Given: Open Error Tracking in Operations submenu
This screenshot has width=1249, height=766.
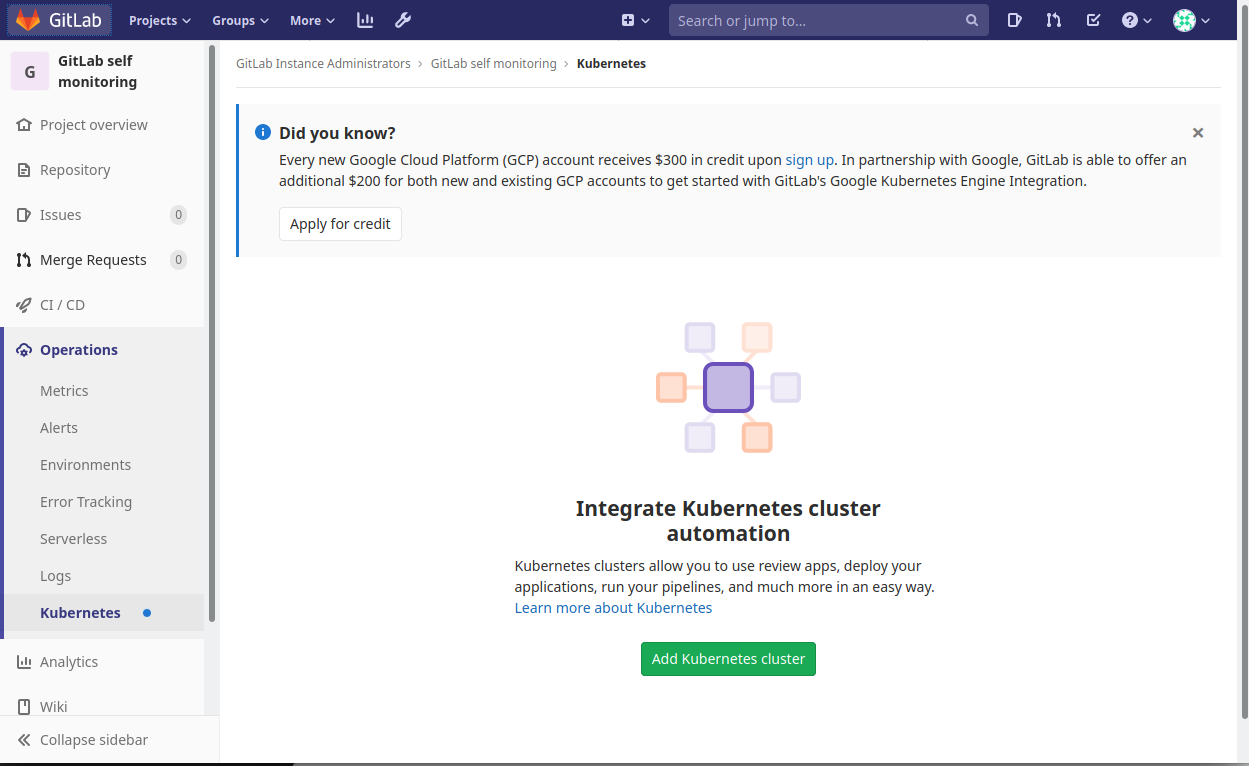Looking at the screenshot, I should click(86, 502).
